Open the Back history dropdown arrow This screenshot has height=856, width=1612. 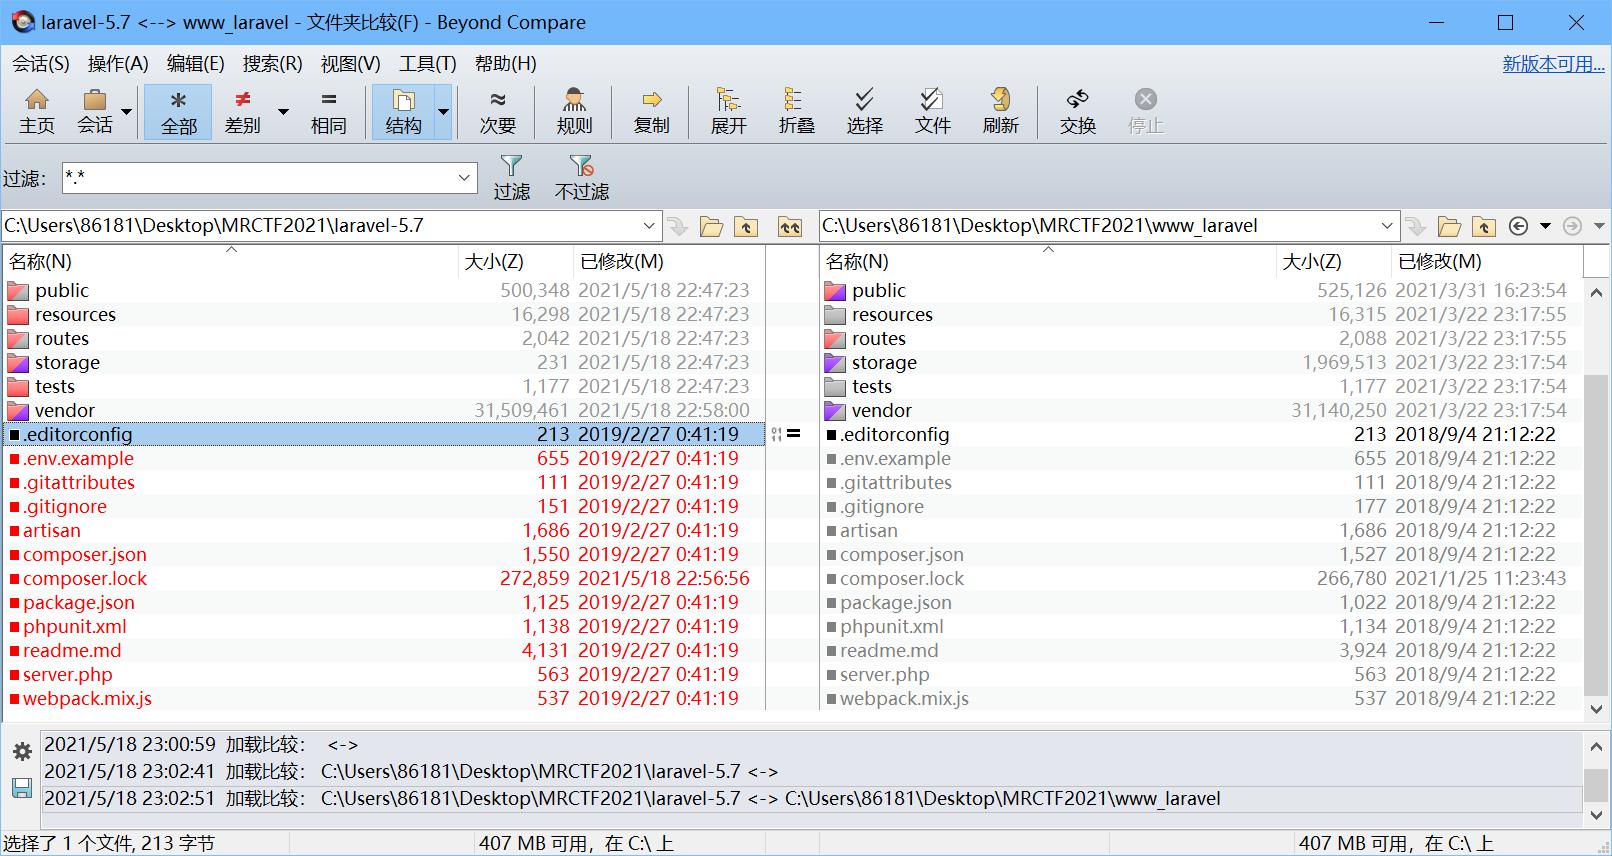[1545, 226]
